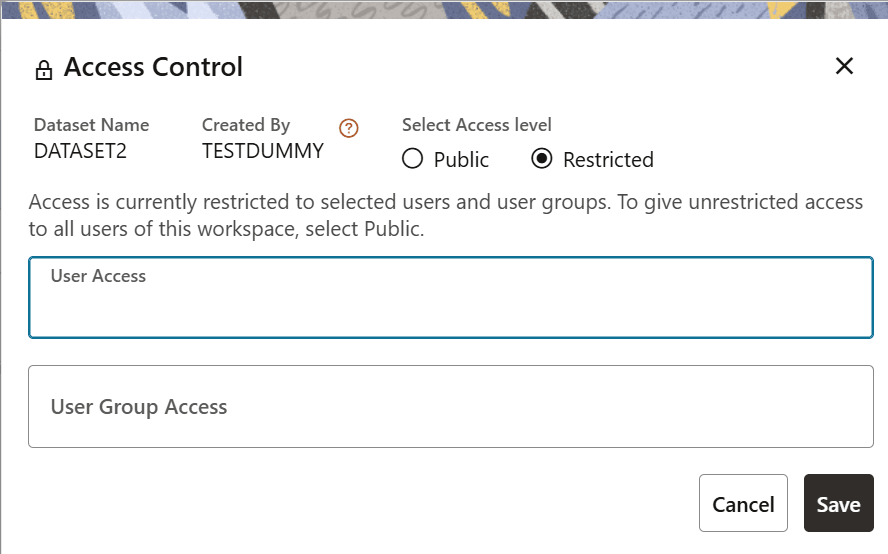Click the Dataset Name label

(x=91, y=125)
